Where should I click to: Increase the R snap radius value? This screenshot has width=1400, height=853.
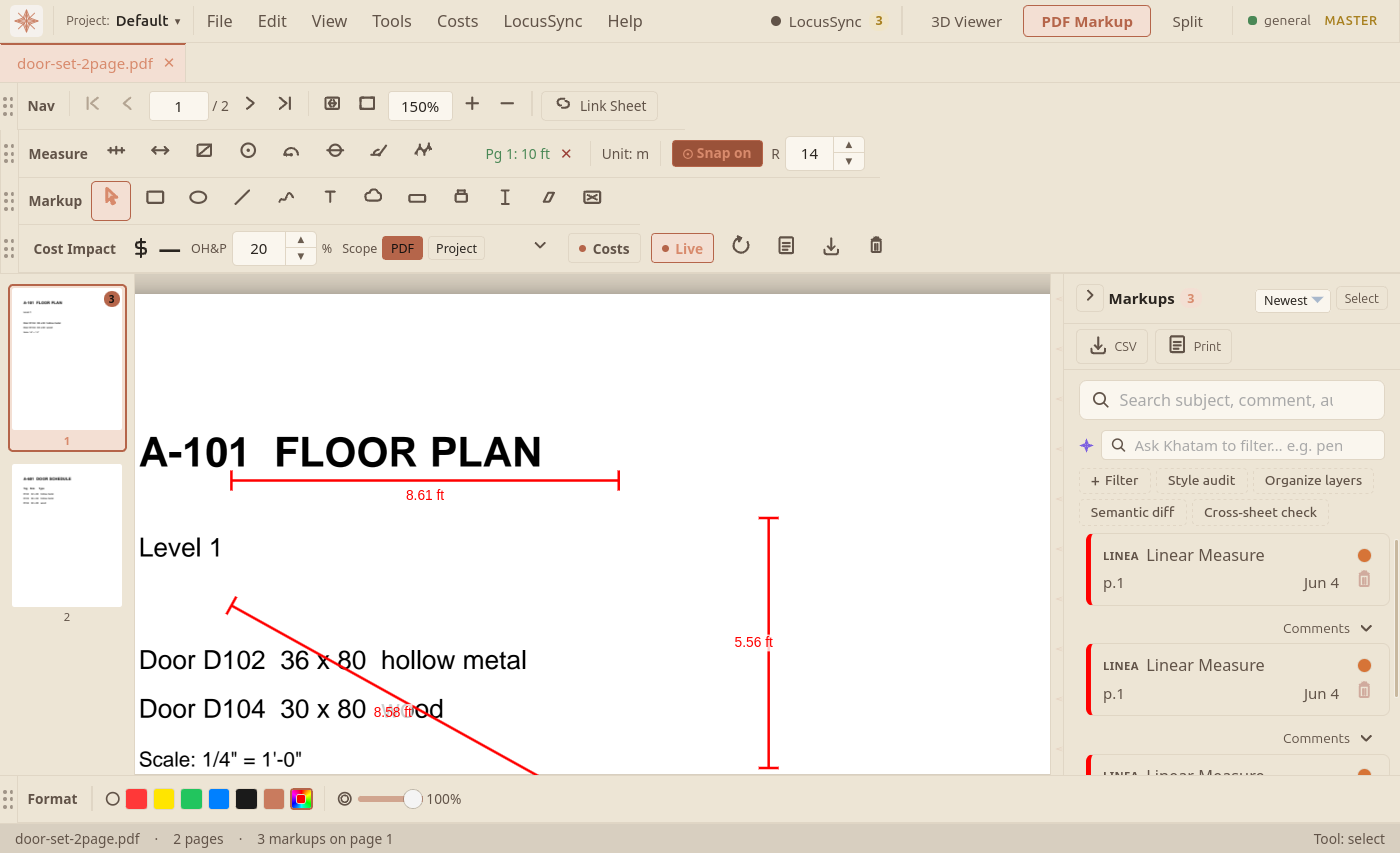[x=849, y=145]
